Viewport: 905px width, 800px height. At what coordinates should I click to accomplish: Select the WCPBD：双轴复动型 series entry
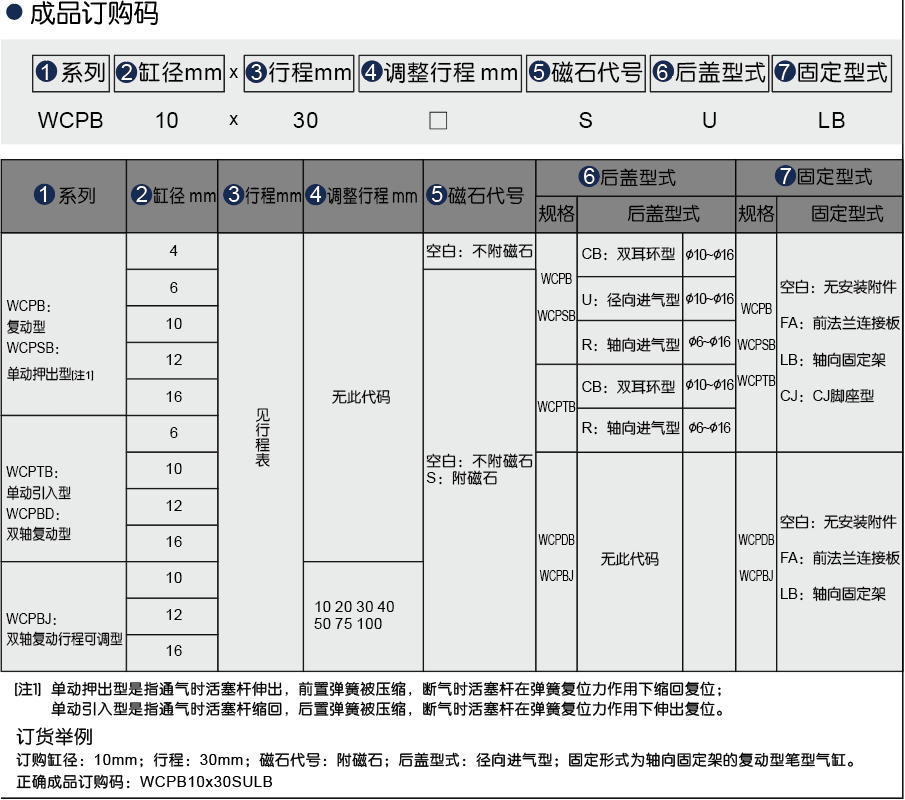[x=38, y=524]
